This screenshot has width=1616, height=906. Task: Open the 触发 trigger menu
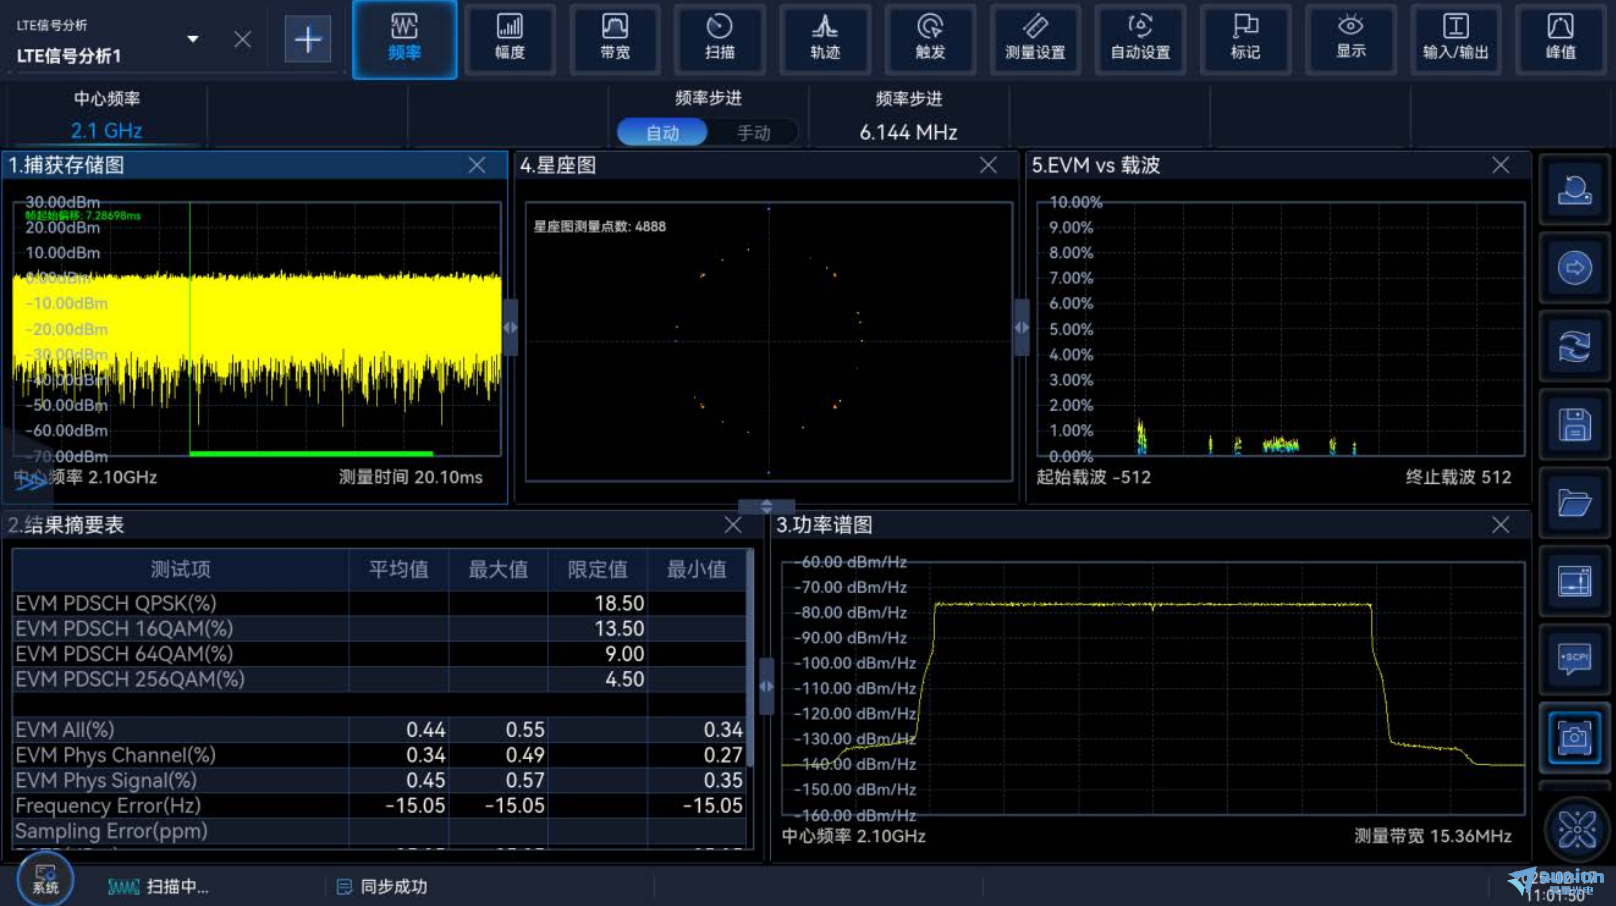point(930,39)
